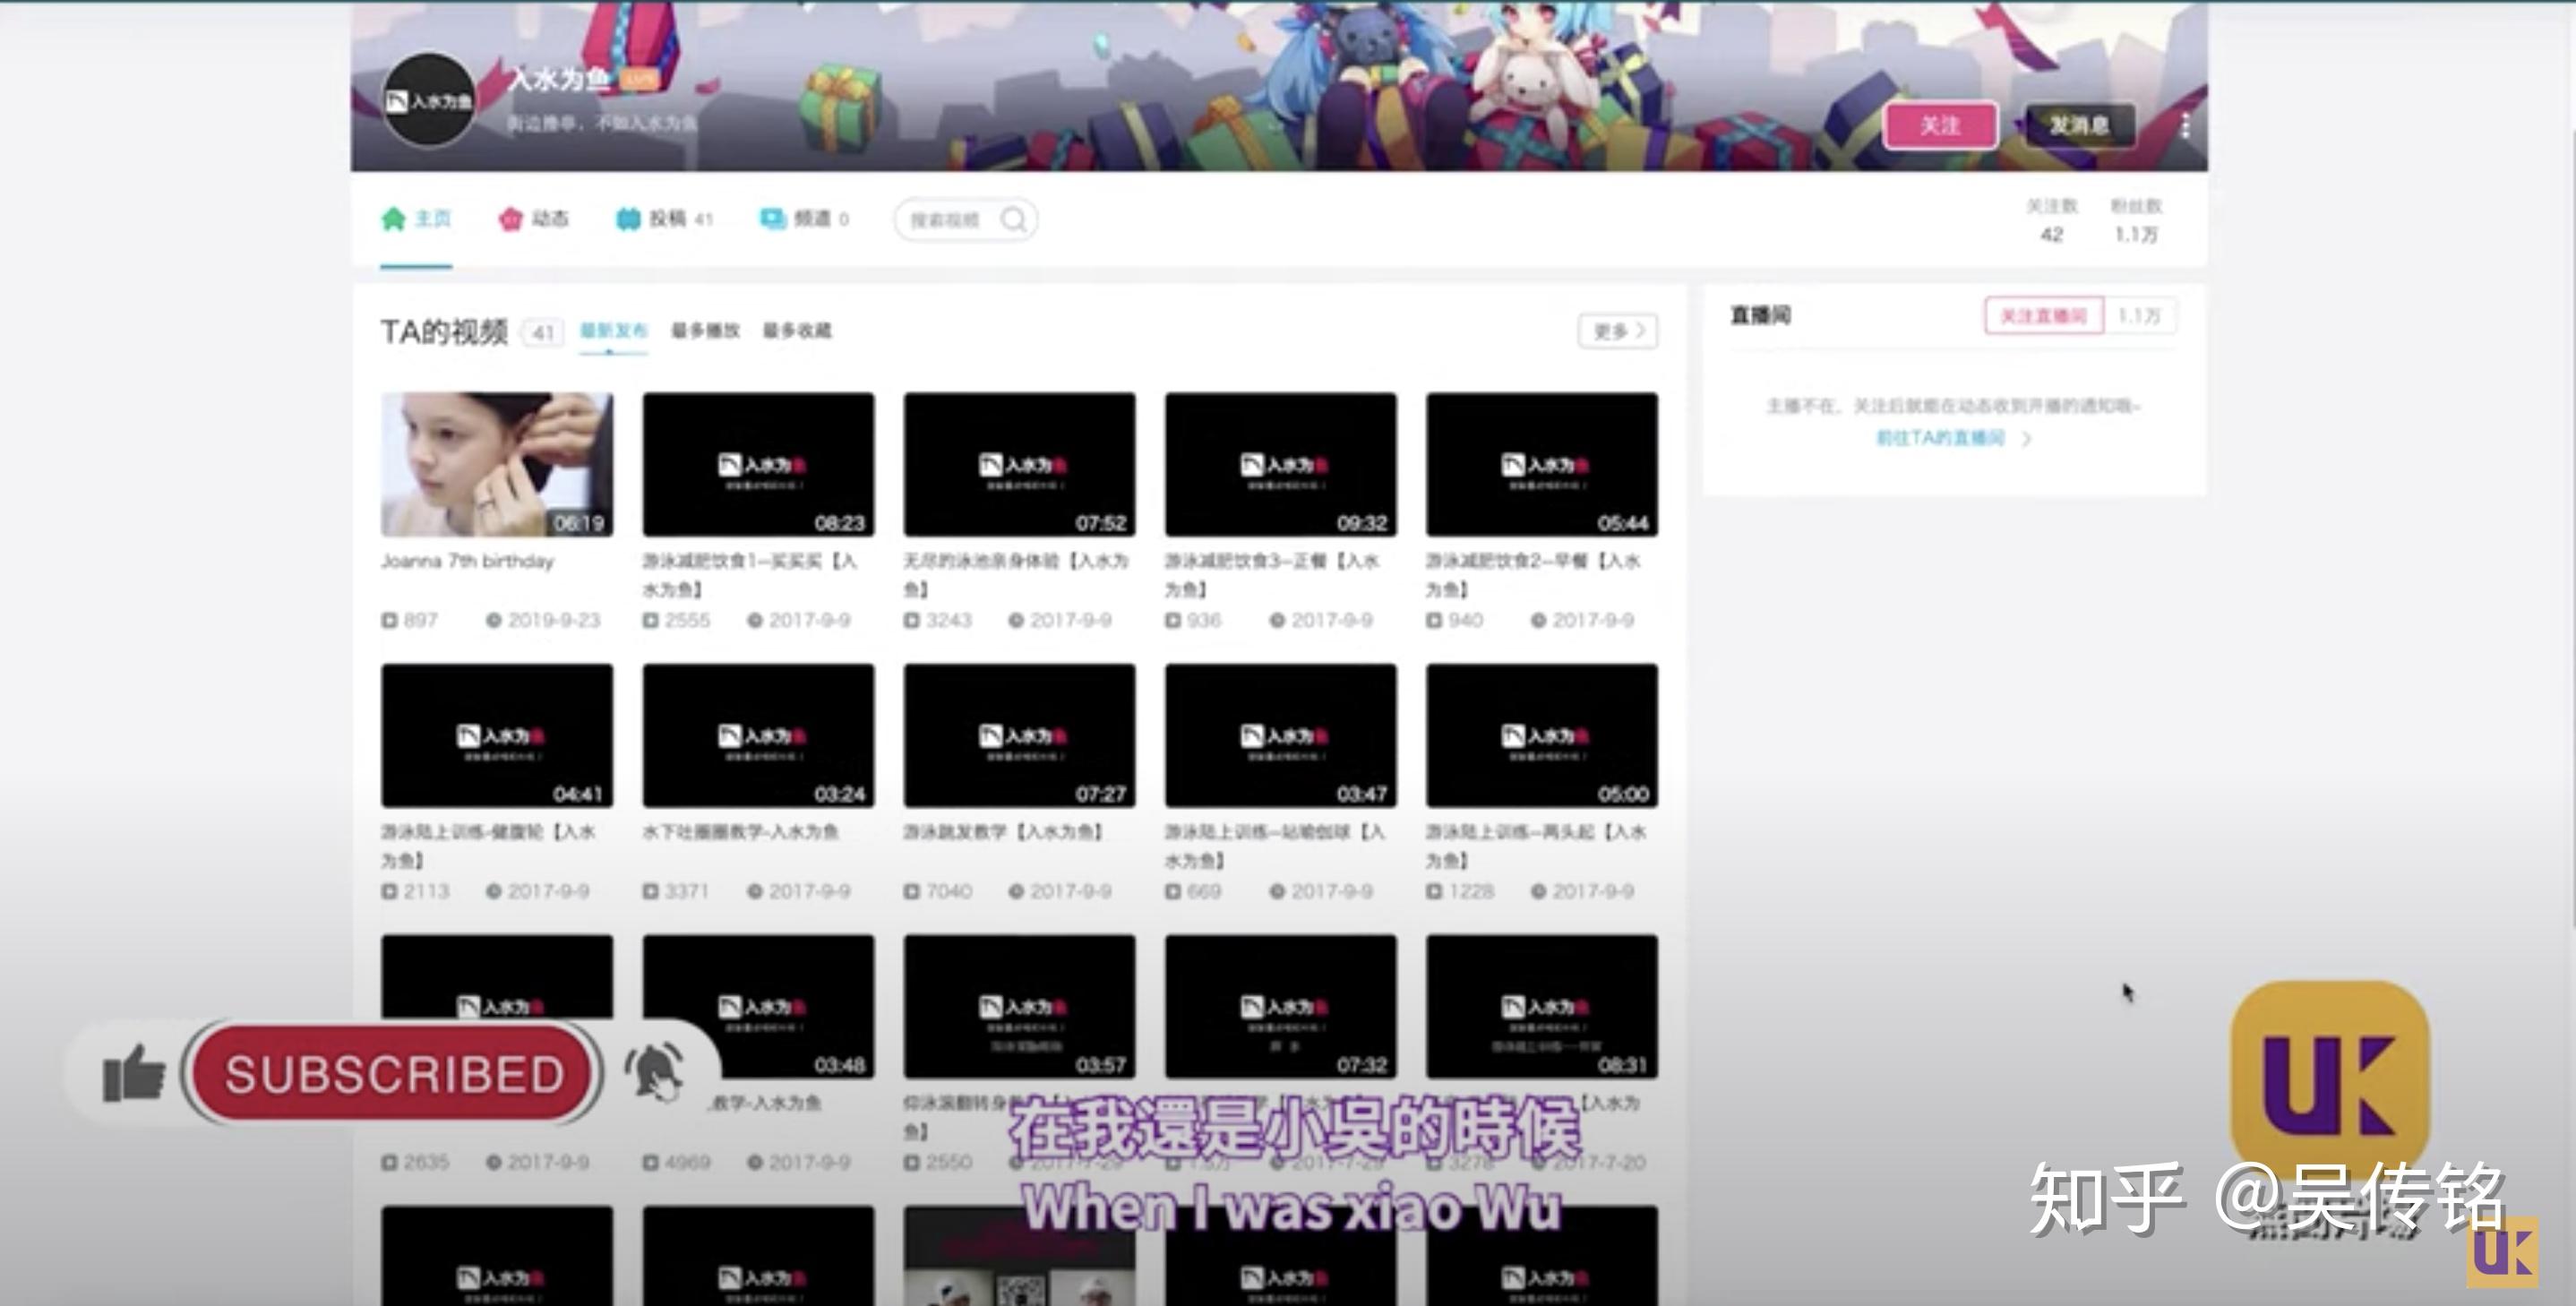
Task: Open the 投稿 uploads tab
Action: (665, 219)
